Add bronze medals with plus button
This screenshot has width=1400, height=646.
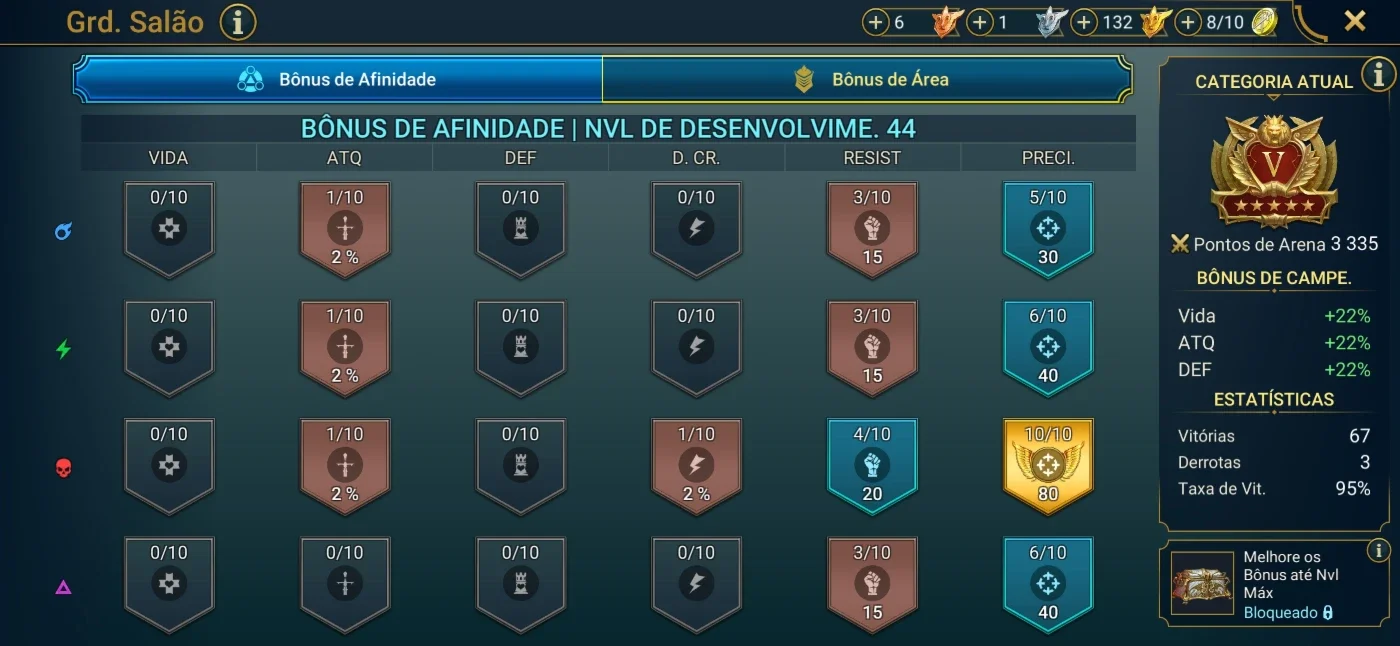(876, 22)
